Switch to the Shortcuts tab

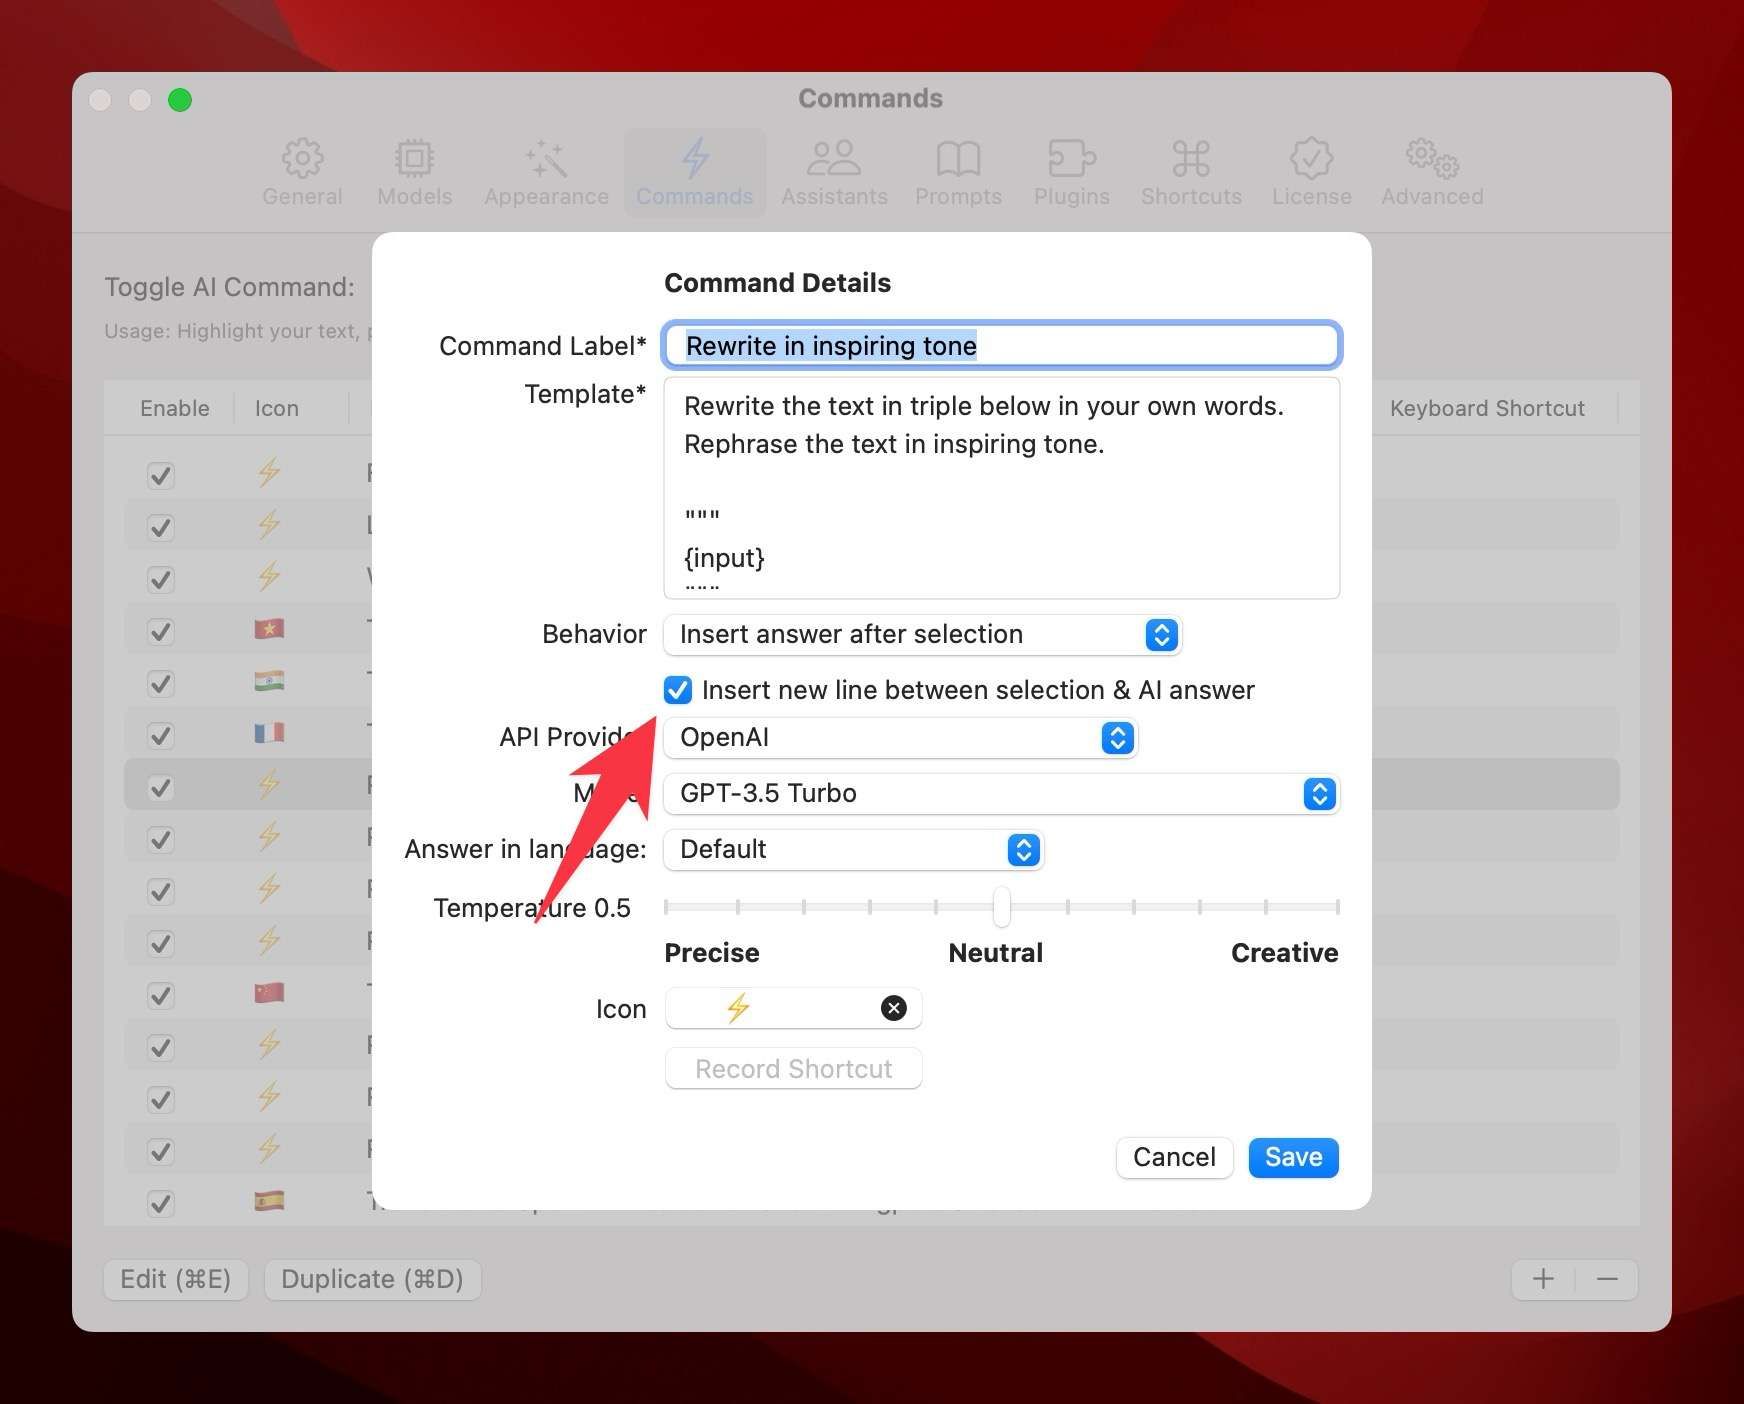1191,172
